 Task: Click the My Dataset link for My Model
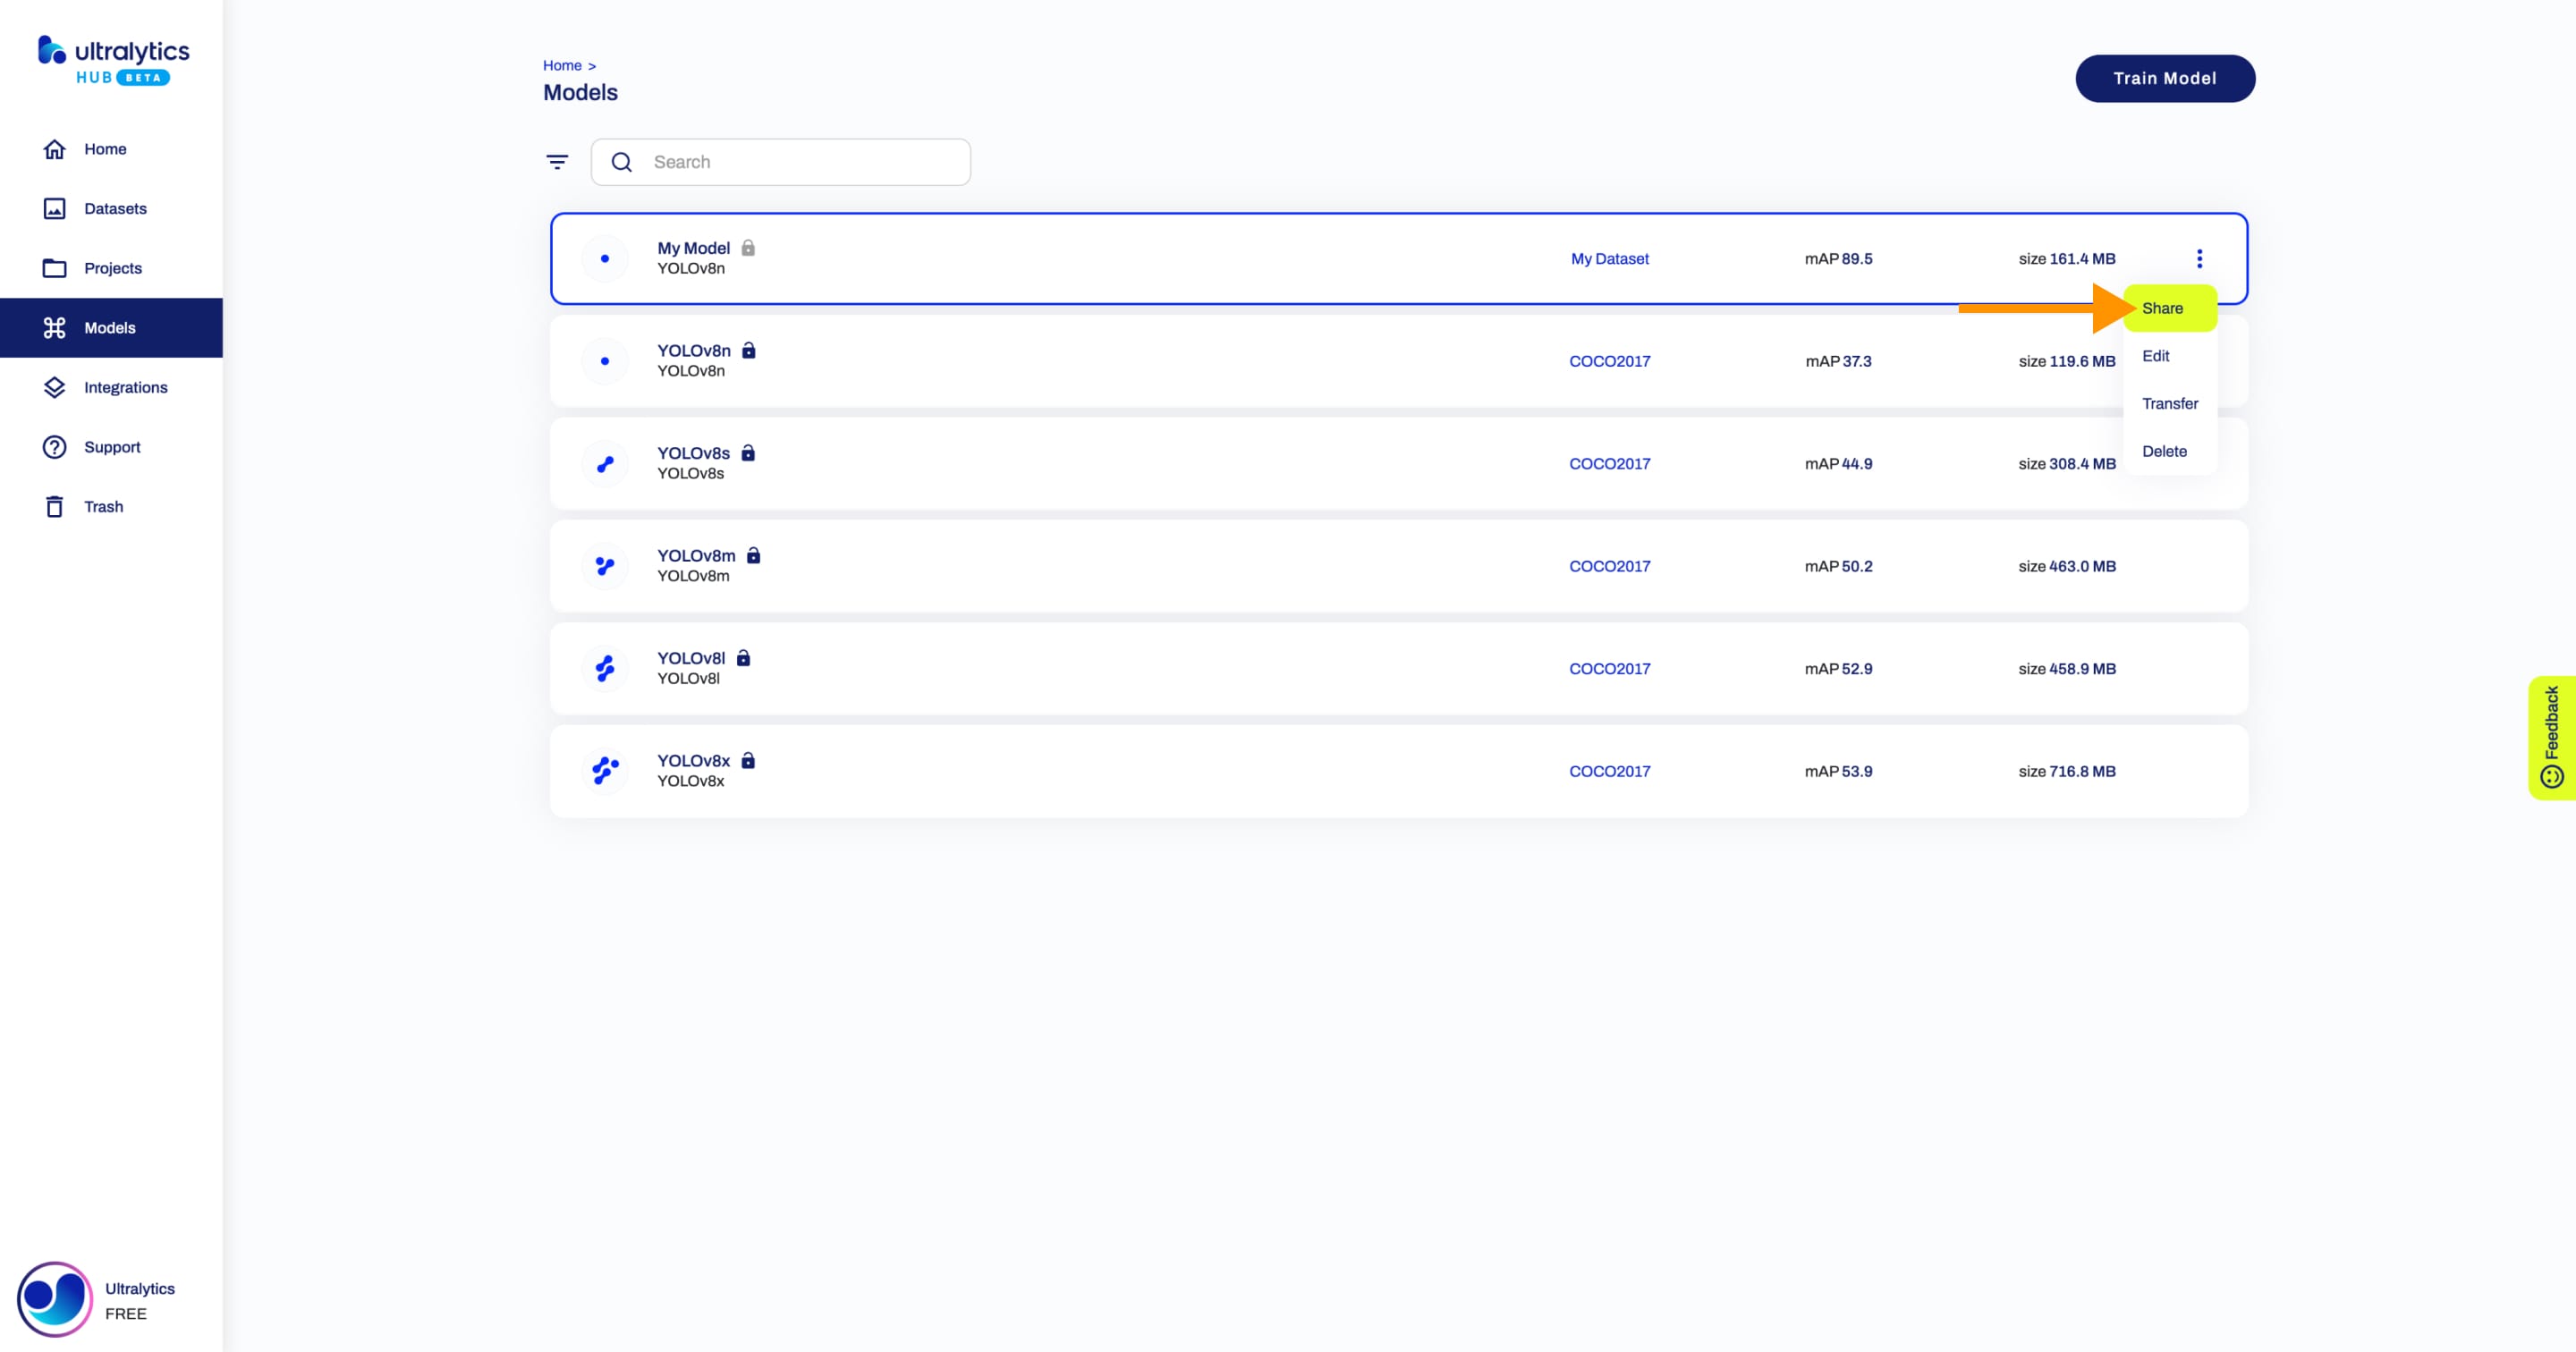click(1606, 258)
